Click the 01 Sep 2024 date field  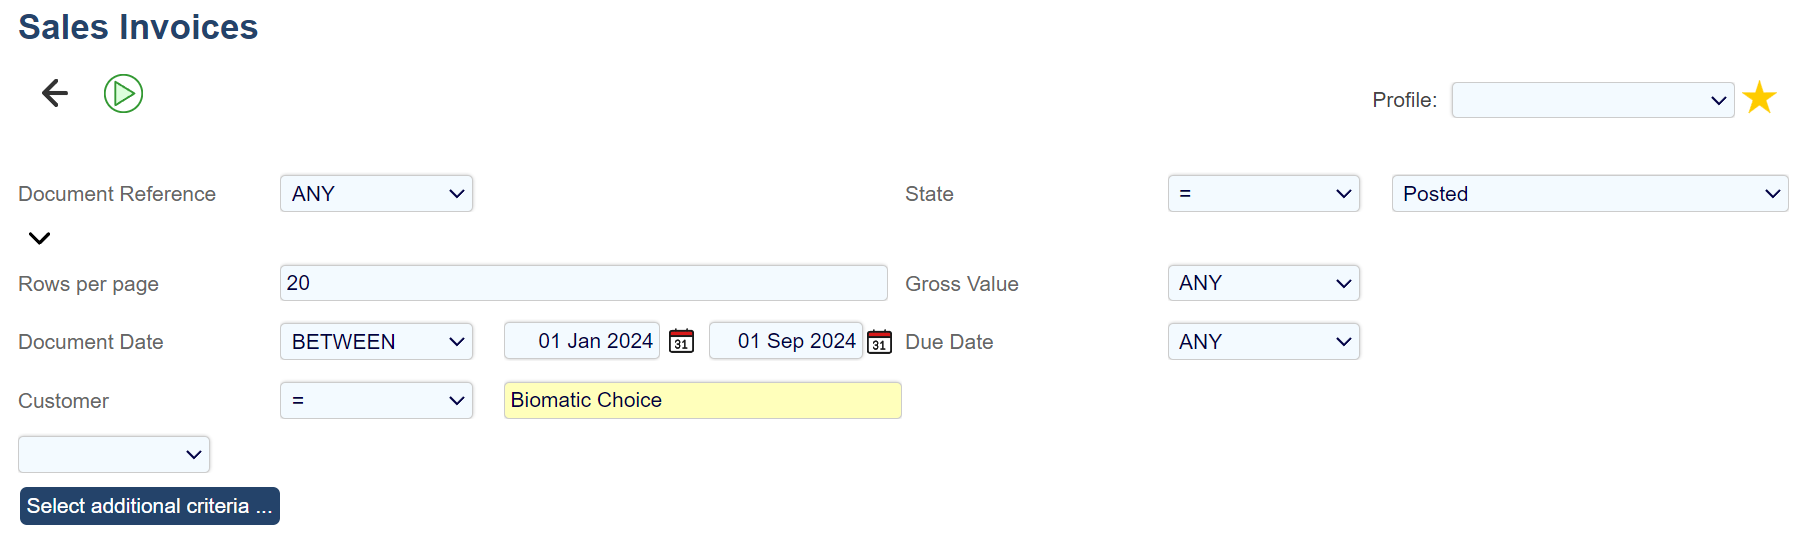[x=786, y=341]
